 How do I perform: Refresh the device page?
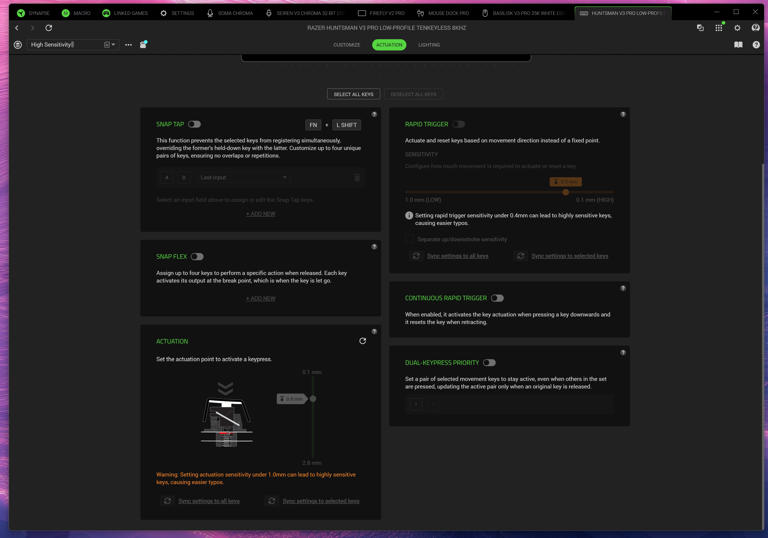(x=48, y=28)
